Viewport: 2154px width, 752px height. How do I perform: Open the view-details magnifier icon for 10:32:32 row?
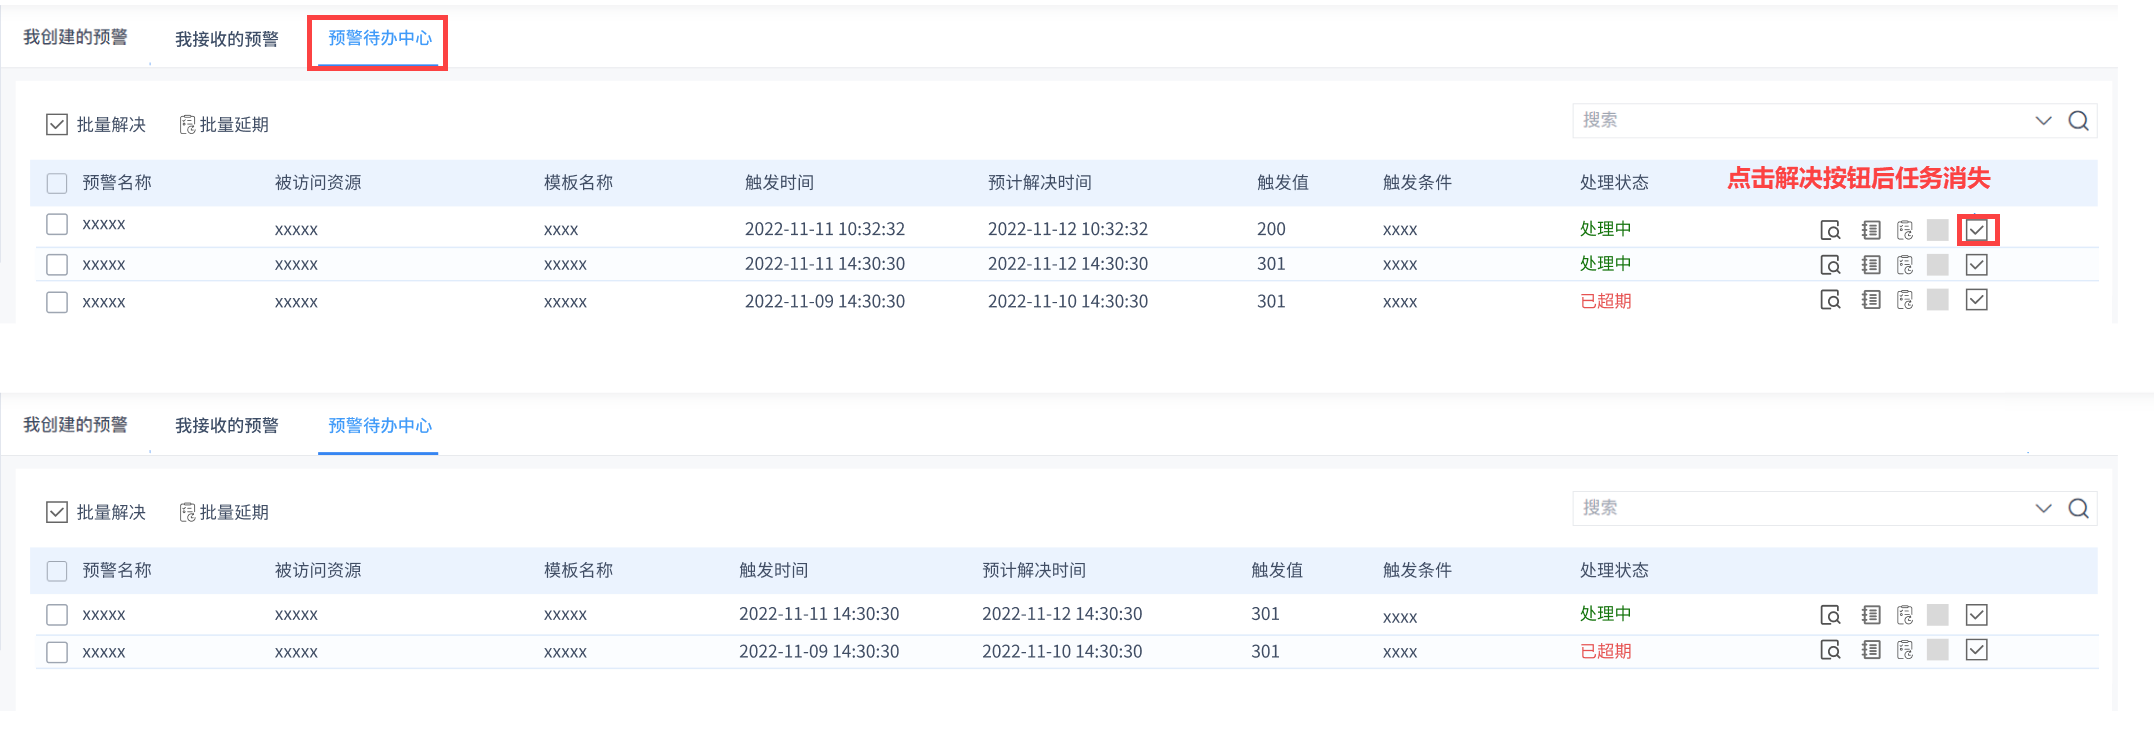[1830, 230]
